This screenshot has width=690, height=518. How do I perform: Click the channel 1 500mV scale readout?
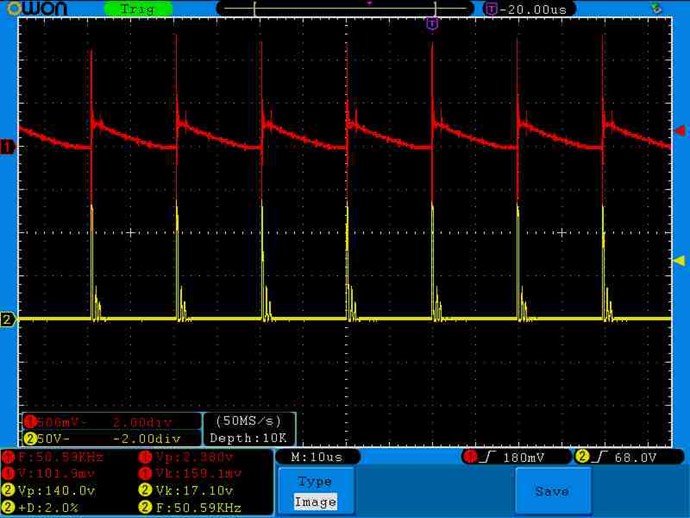pos(112,422)
